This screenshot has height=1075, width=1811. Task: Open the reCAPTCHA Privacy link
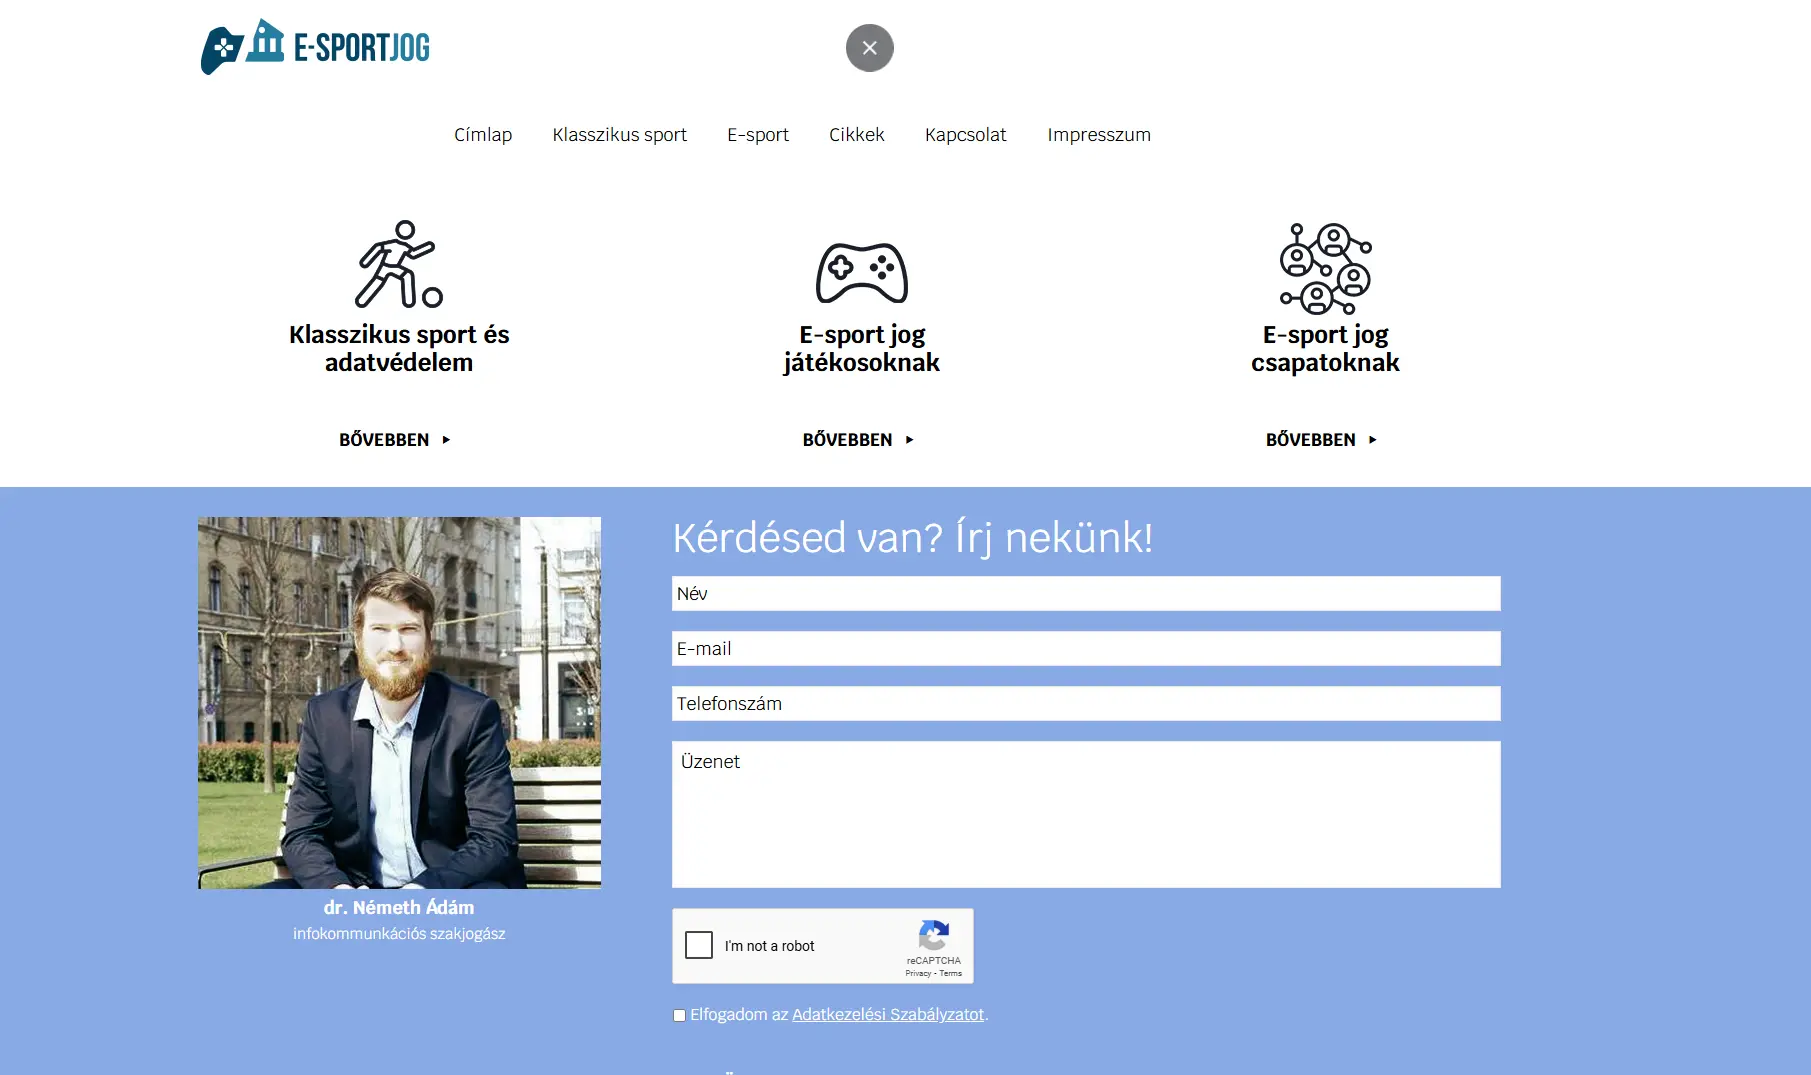click(x=920, y=971)
